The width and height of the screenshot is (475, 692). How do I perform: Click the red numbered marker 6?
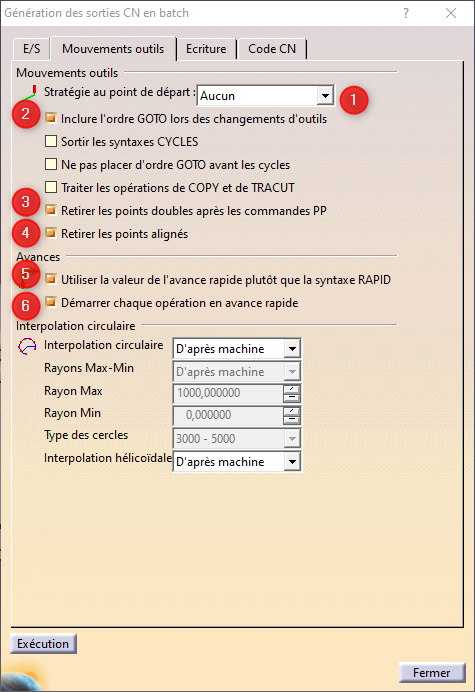[26, 305]
